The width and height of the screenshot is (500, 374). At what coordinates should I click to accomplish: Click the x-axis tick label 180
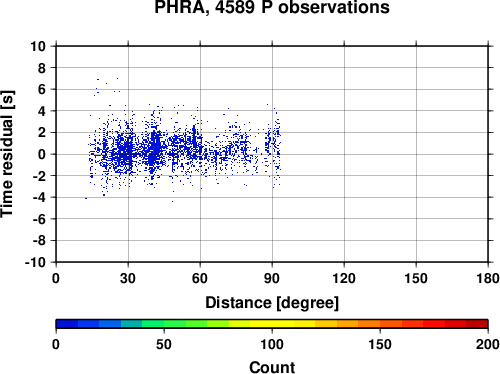pos(488,278)
